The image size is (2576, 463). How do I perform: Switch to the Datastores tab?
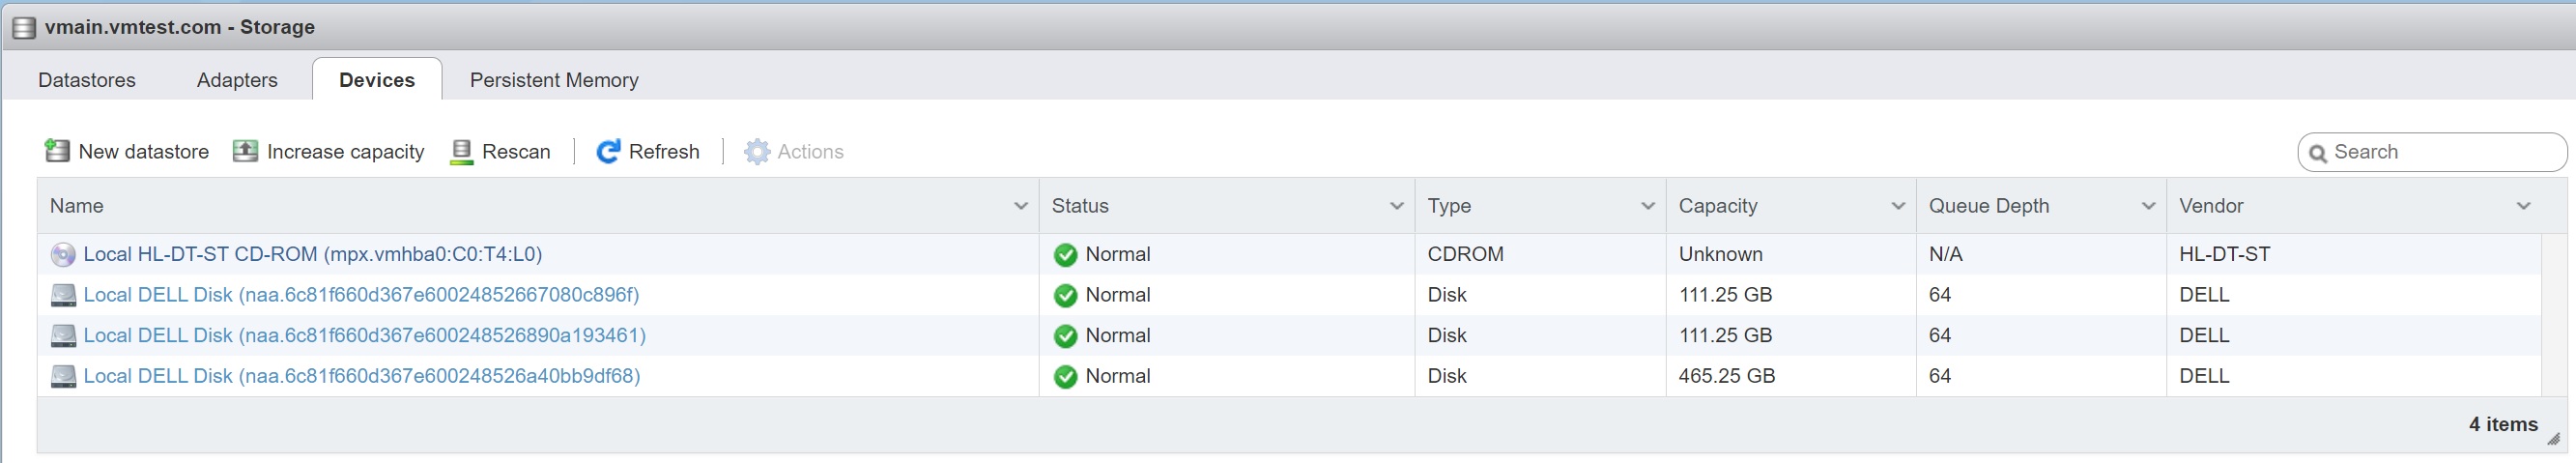point(87,80)
